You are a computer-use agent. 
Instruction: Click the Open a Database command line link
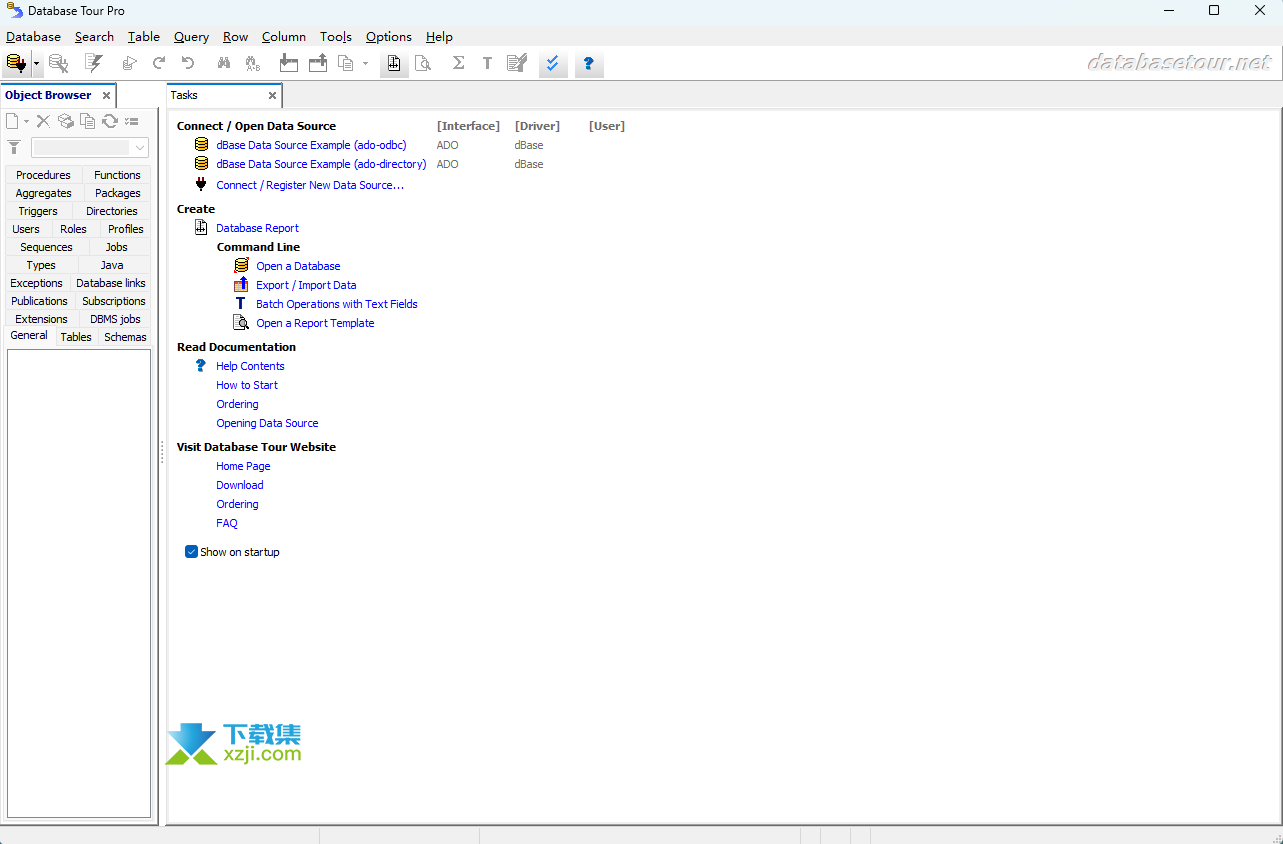click(298, 266)
